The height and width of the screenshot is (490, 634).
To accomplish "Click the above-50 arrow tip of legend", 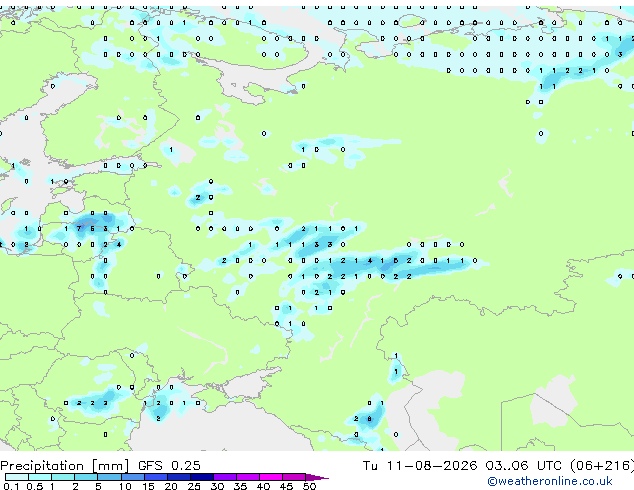I will 317,477.
